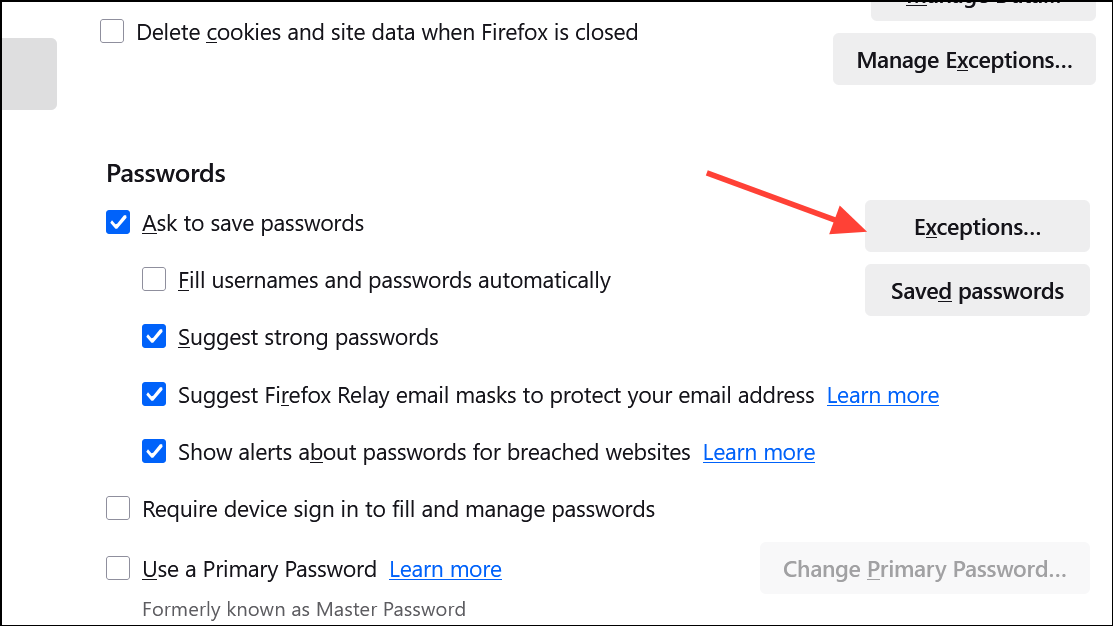Open "Learn more" about breached website alerts
Viewport: 1113px width, 626px height.
click(758, 452)
